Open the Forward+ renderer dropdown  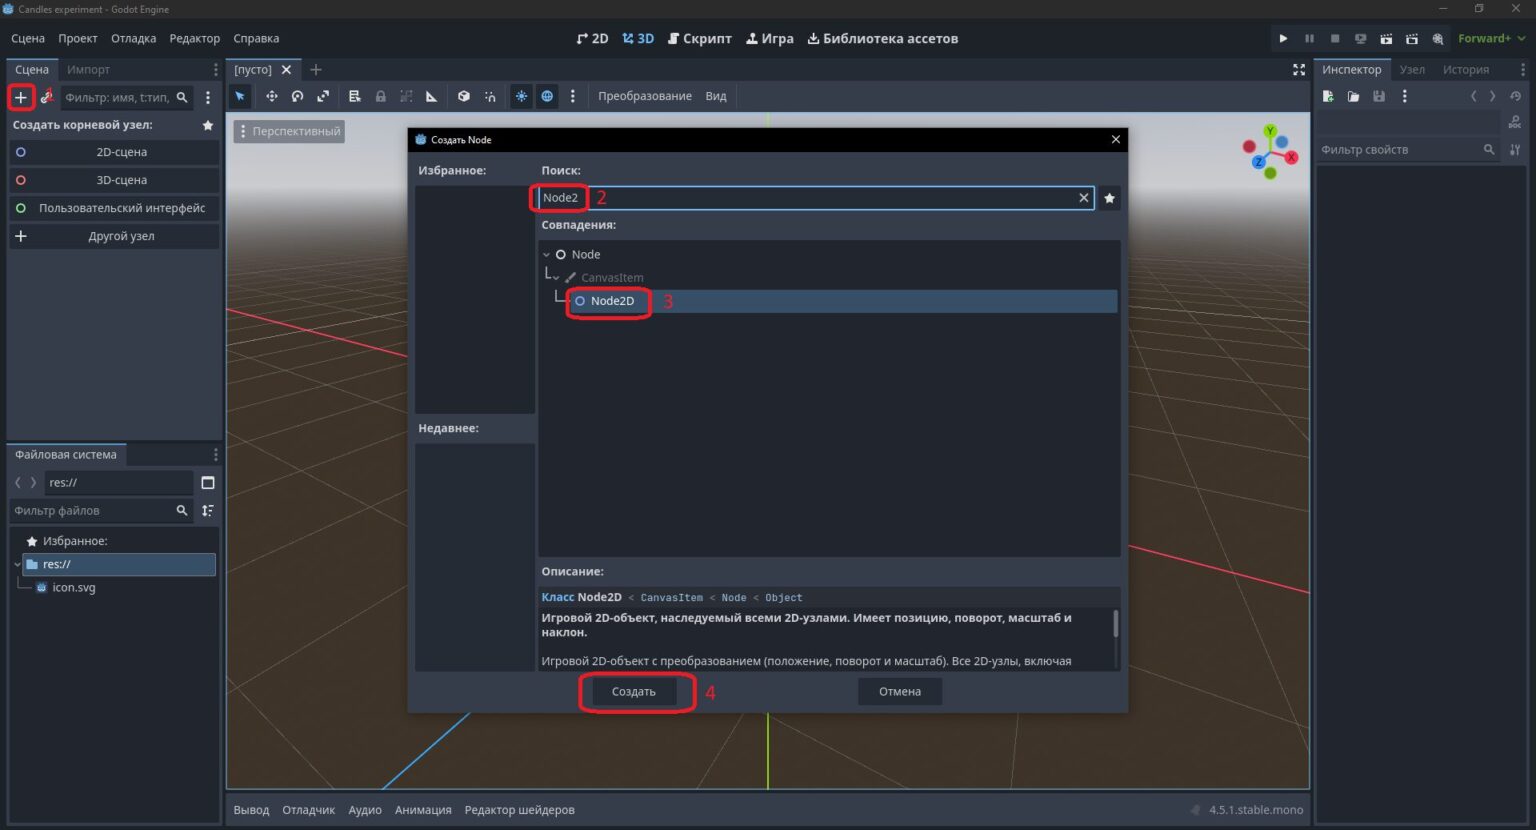click(x=1491, y=39)
